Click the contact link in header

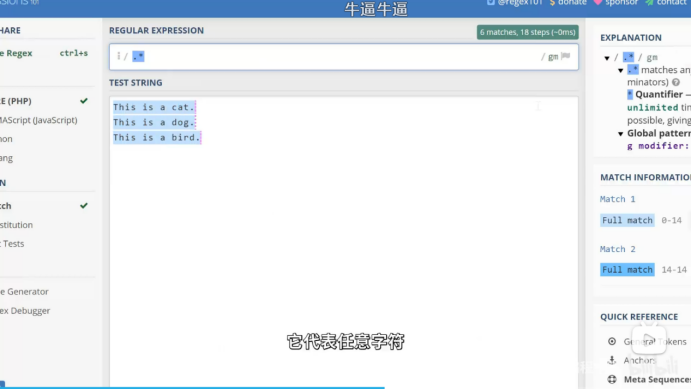[671, 3]
